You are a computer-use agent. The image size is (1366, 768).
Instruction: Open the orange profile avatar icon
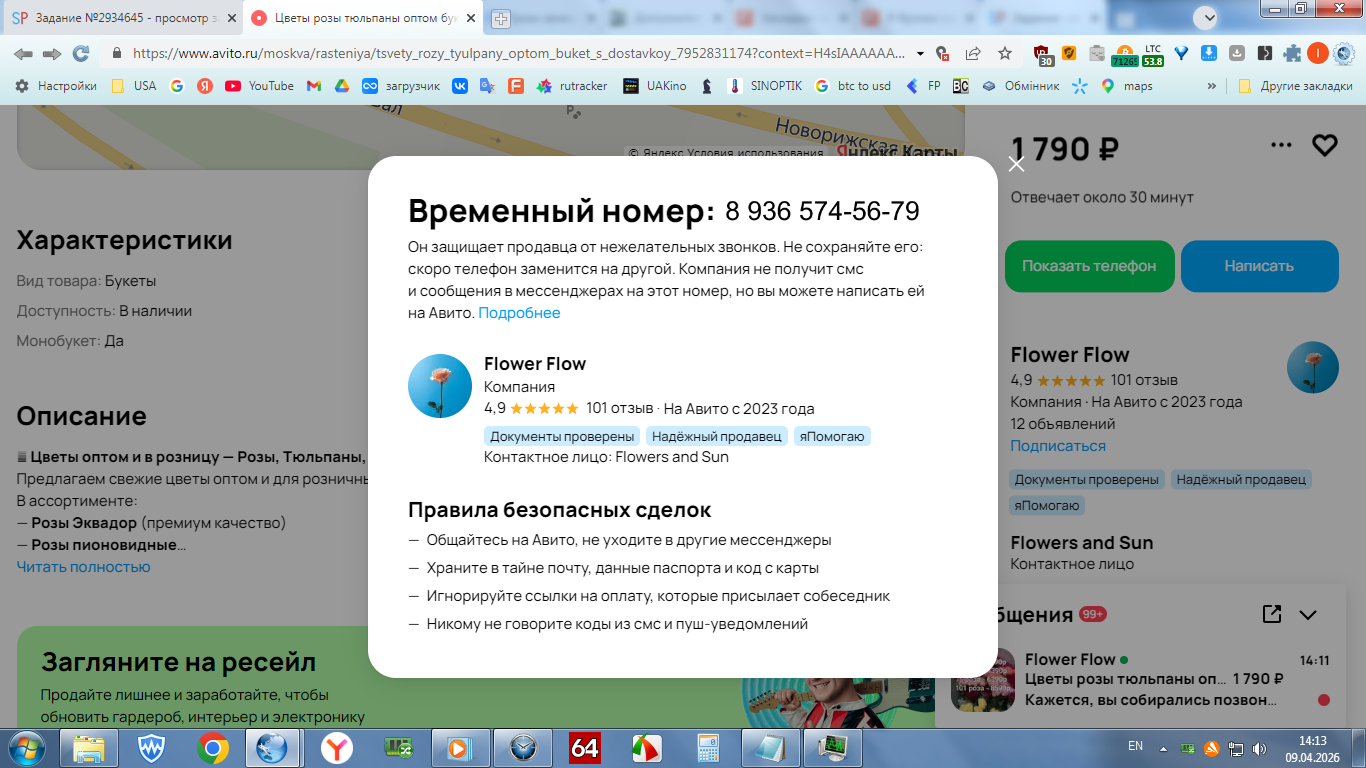[1318, 53]
